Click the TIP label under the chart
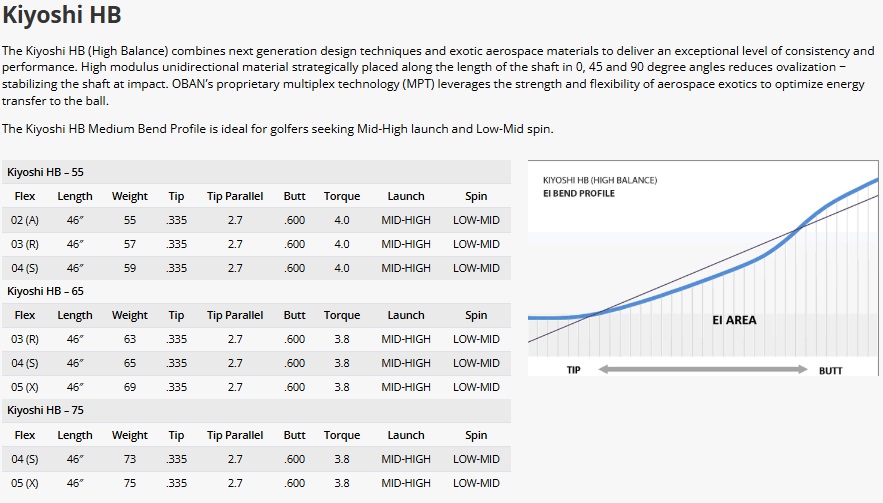The image size is (883, 503). pyautogui.click(x=573, y=370)
